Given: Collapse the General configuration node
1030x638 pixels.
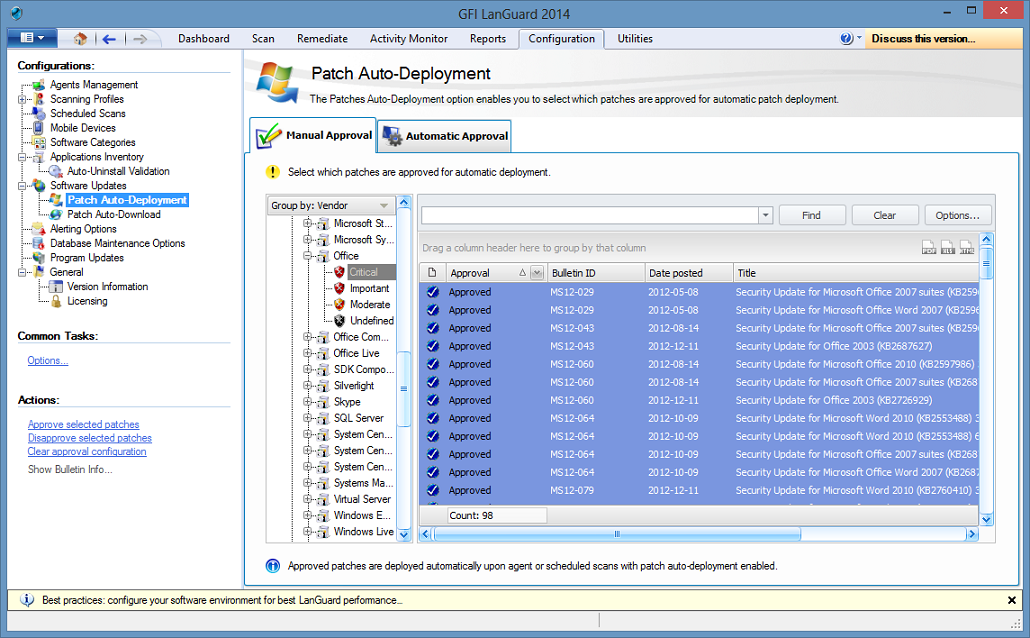Looking at the screenshot, I should click(x=22, y=272).
